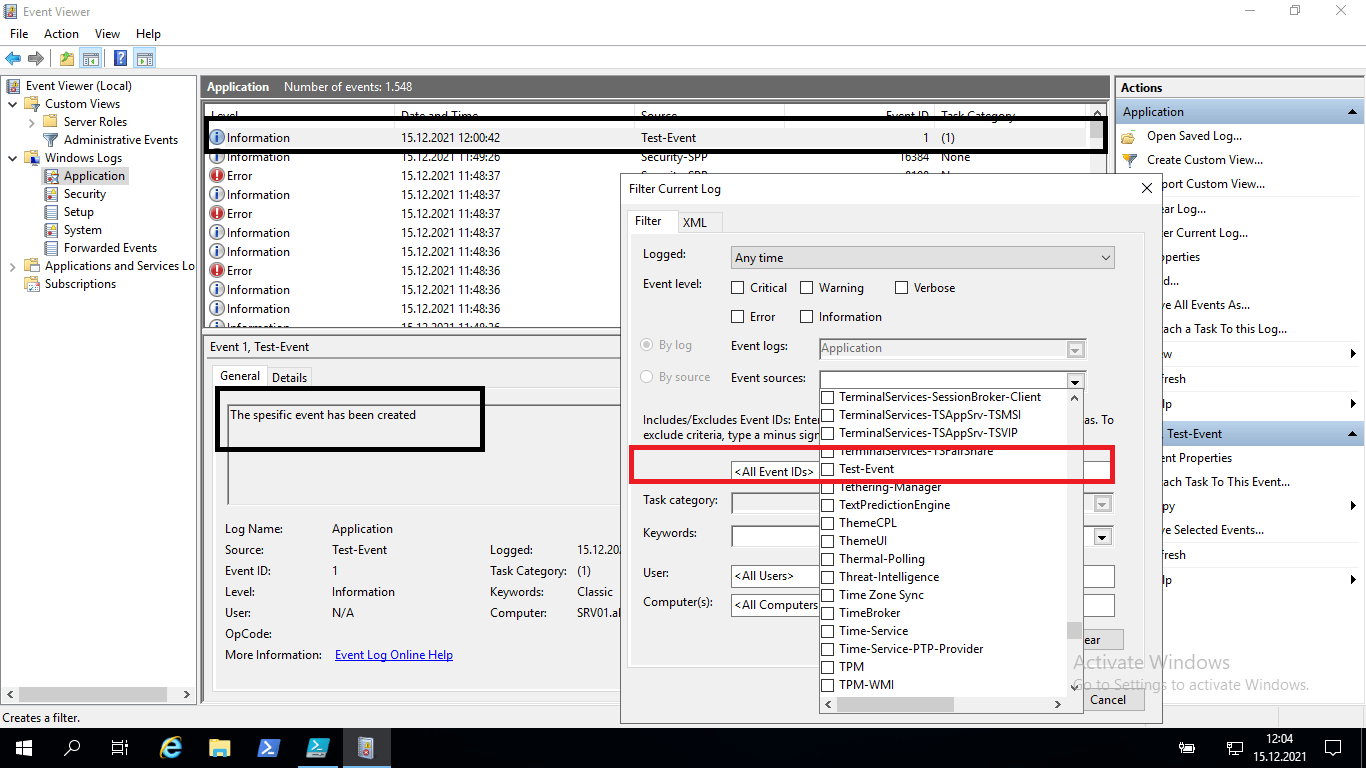The height and width of the screenshot is (768, 1366).
Task: Collapse the Event sources dropdown arrow
Action: (x=1075, y=380)
